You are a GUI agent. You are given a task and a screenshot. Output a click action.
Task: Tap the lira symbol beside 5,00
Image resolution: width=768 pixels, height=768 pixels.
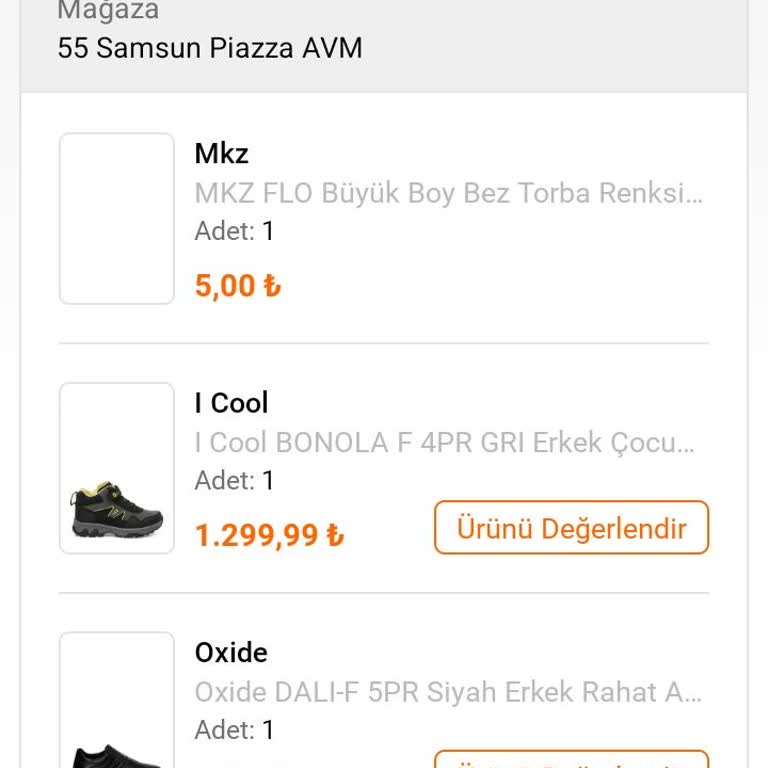pyautogui.click(x=272, y=287)
